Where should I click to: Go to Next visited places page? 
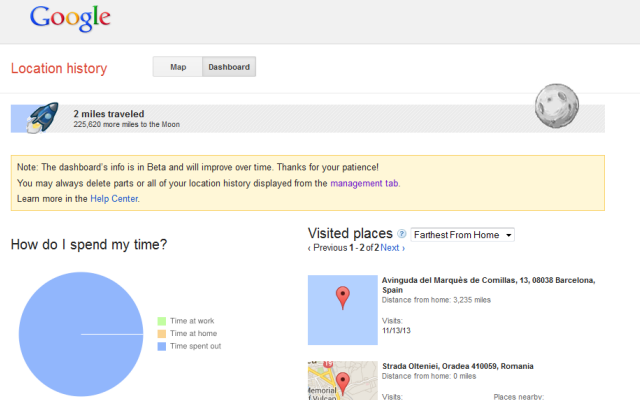coord(393,248)
